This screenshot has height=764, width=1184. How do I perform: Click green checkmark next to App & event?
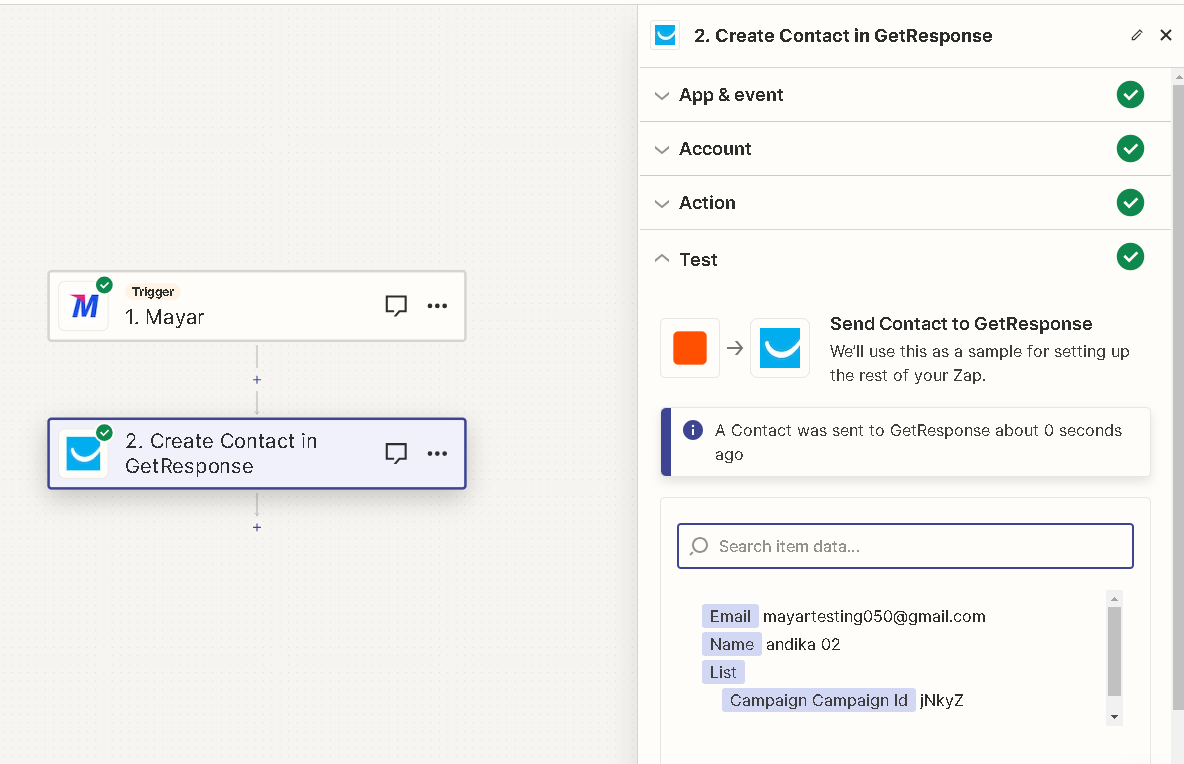[x=1130, y=94]
